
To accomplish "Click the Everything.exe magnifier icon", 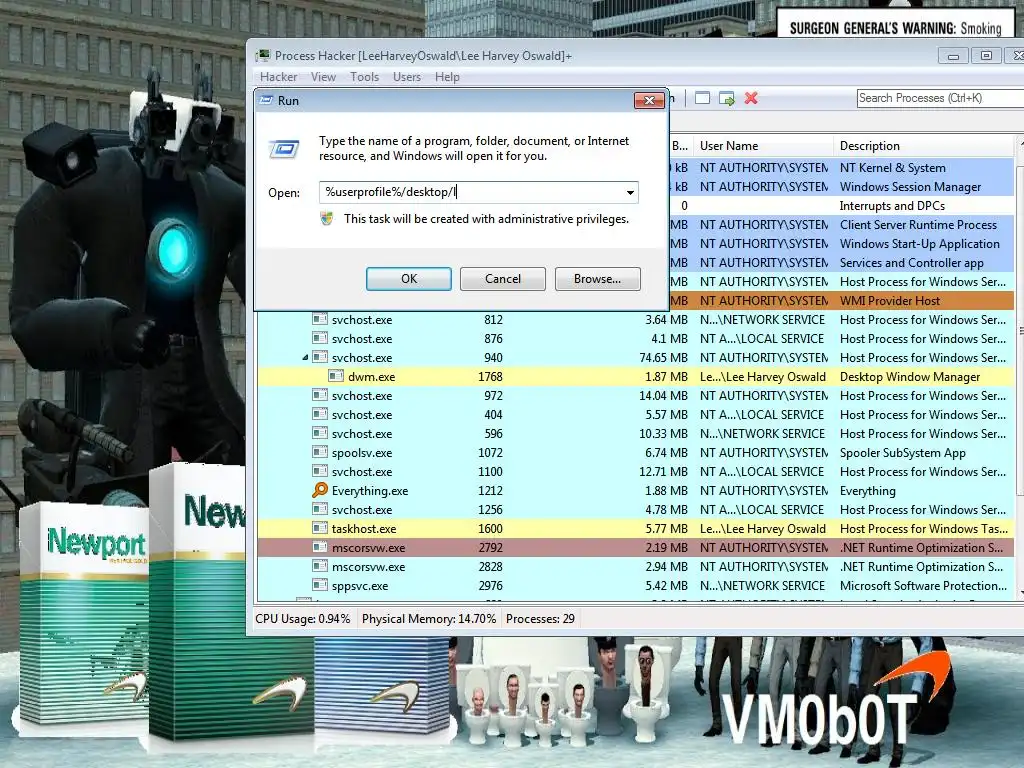I will [319, 490].
